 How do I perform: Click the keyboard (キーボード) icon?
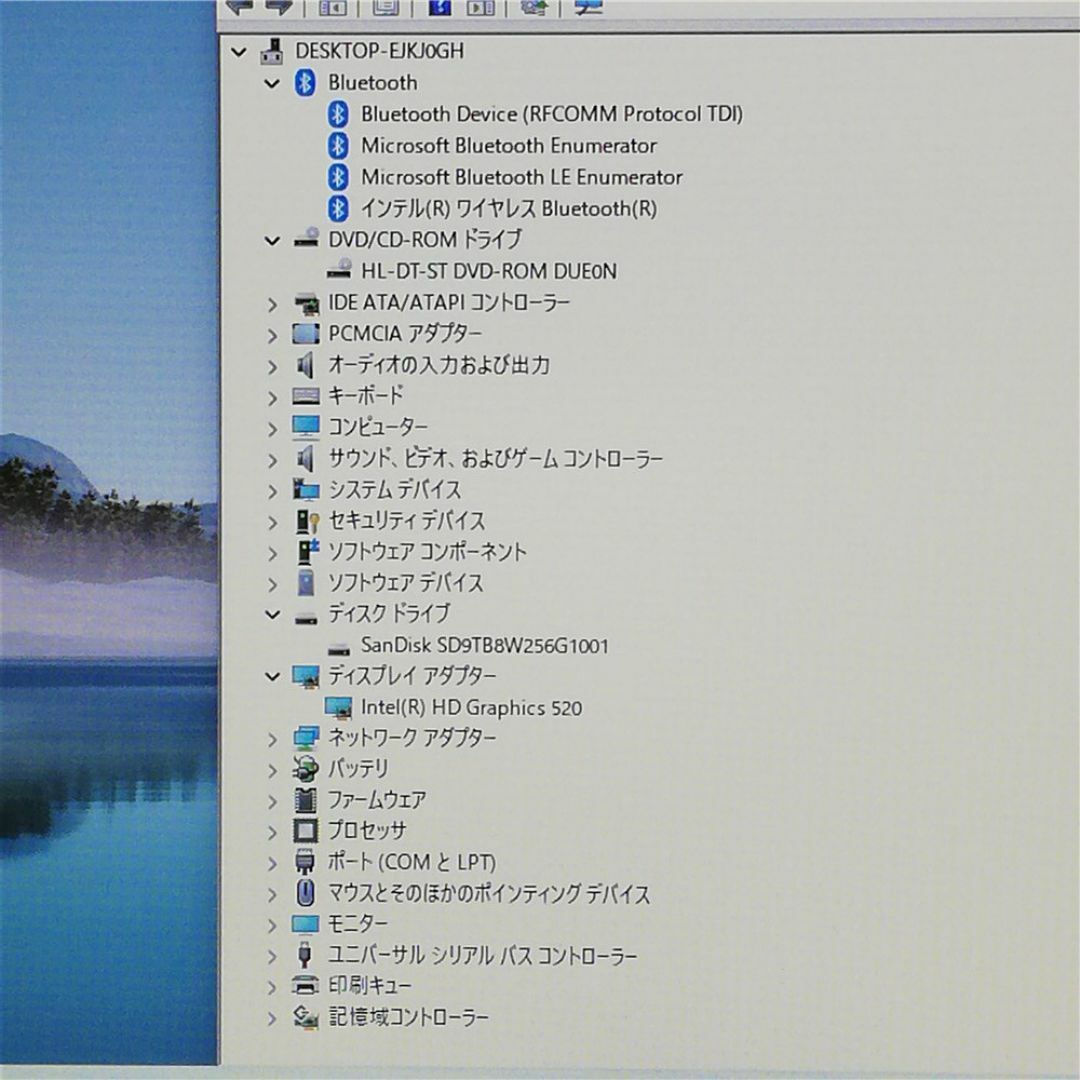pyautogui.click(x=306, y=396)
